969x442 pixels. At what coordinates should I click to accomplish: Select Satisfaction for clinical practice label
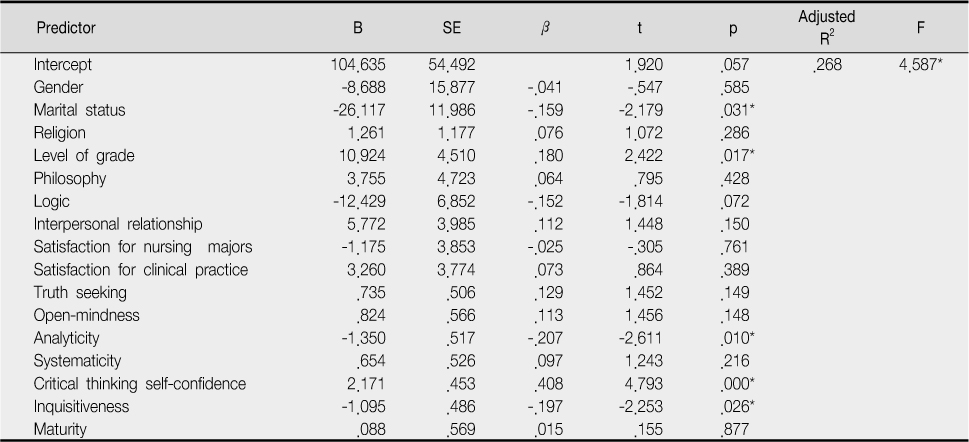141,270
